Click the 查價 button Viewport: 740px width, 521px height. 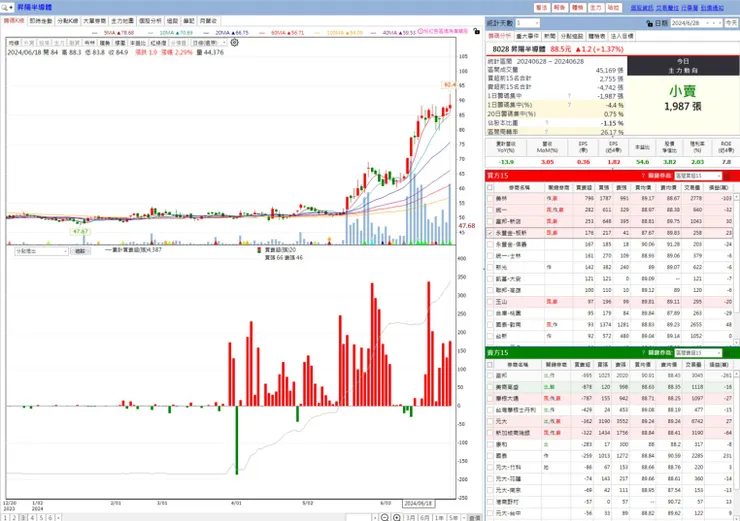click(474, 518)
